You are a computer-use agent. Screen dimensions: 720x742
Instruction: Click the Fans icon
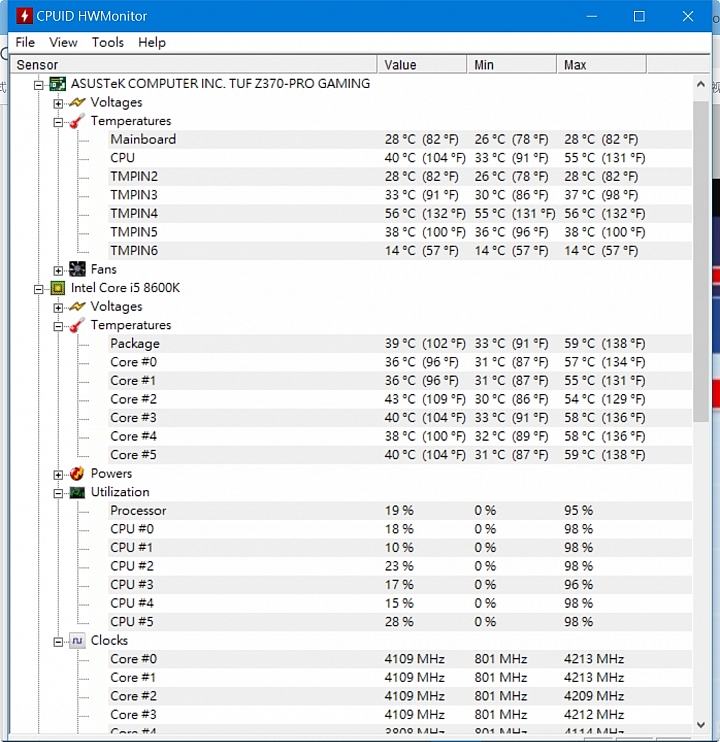click(77, 269)
